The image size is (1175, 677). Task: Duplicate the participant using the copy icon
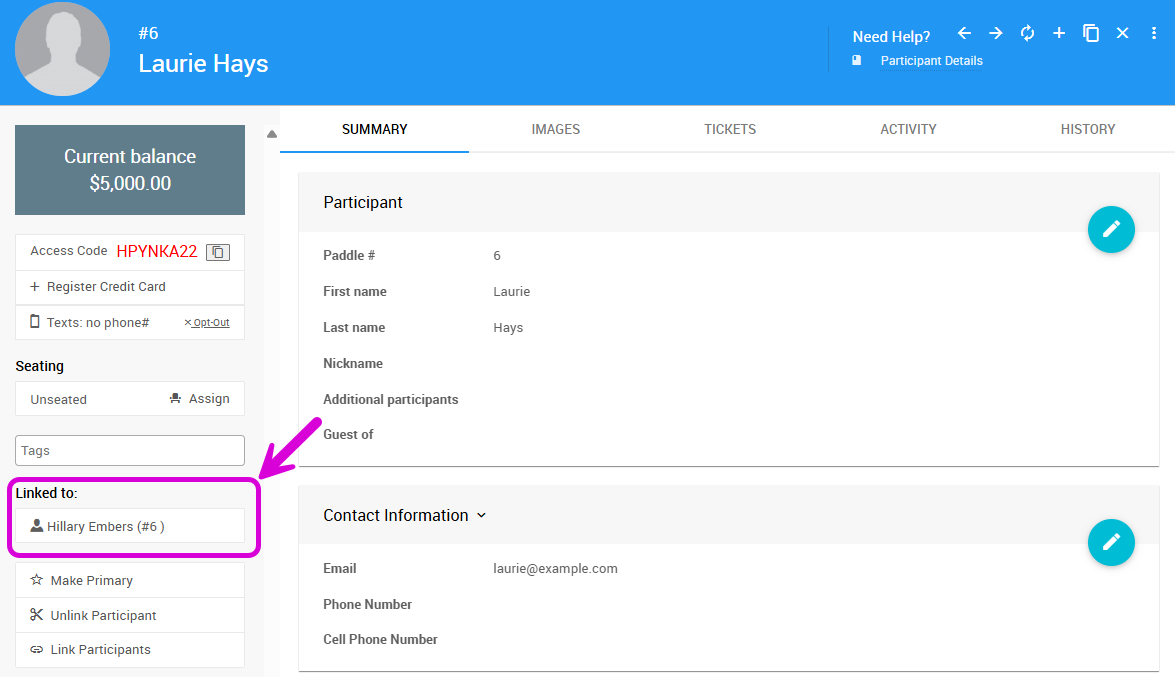pyautogui.click(x=1091, y=33)
